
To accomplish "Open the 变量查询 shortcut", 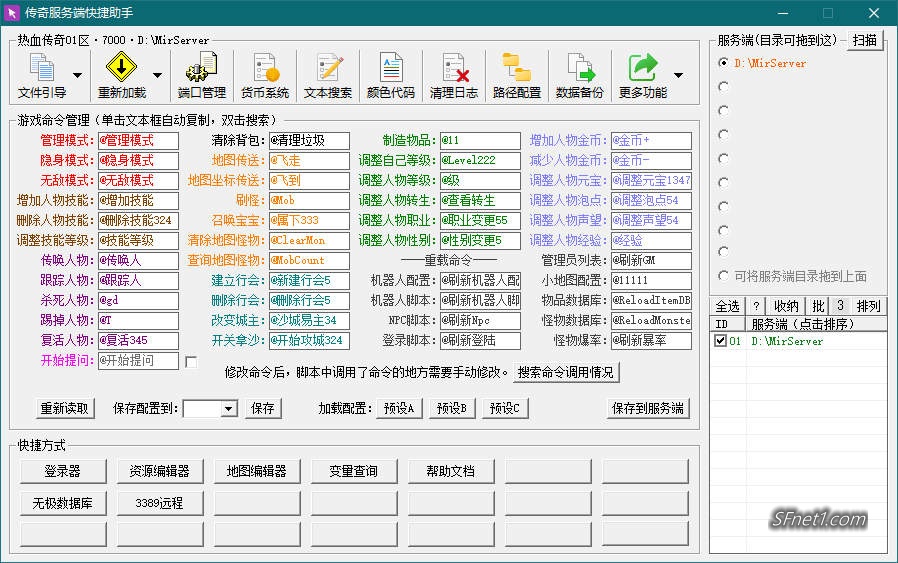I will 353,471.
